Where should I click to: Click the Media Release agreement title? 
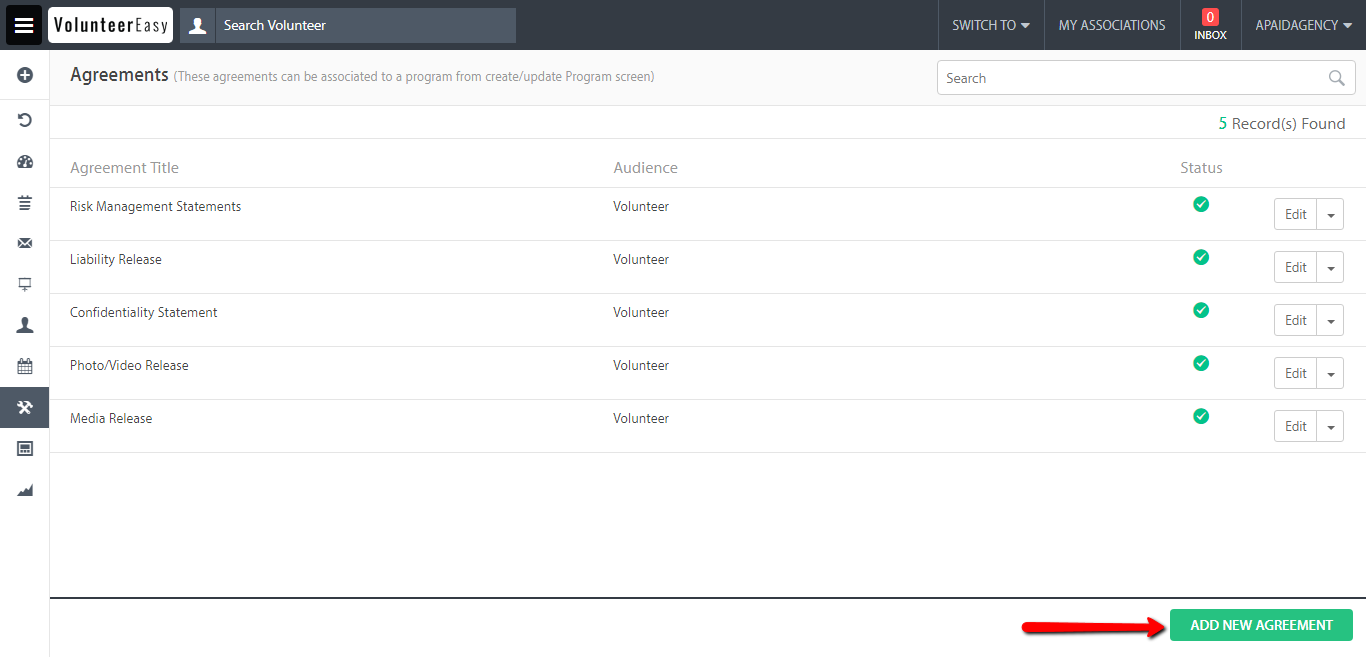(111, 419)
